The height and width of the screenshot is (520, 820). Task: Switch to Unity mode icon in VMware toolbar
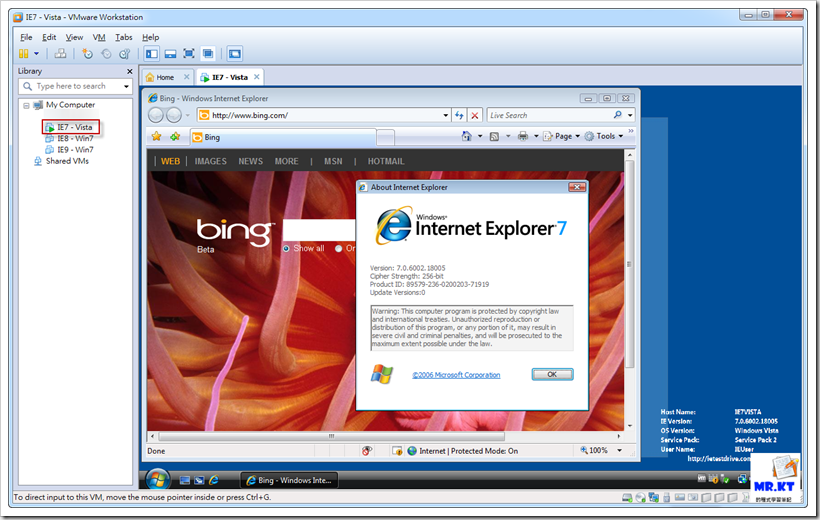coord(208,53)
